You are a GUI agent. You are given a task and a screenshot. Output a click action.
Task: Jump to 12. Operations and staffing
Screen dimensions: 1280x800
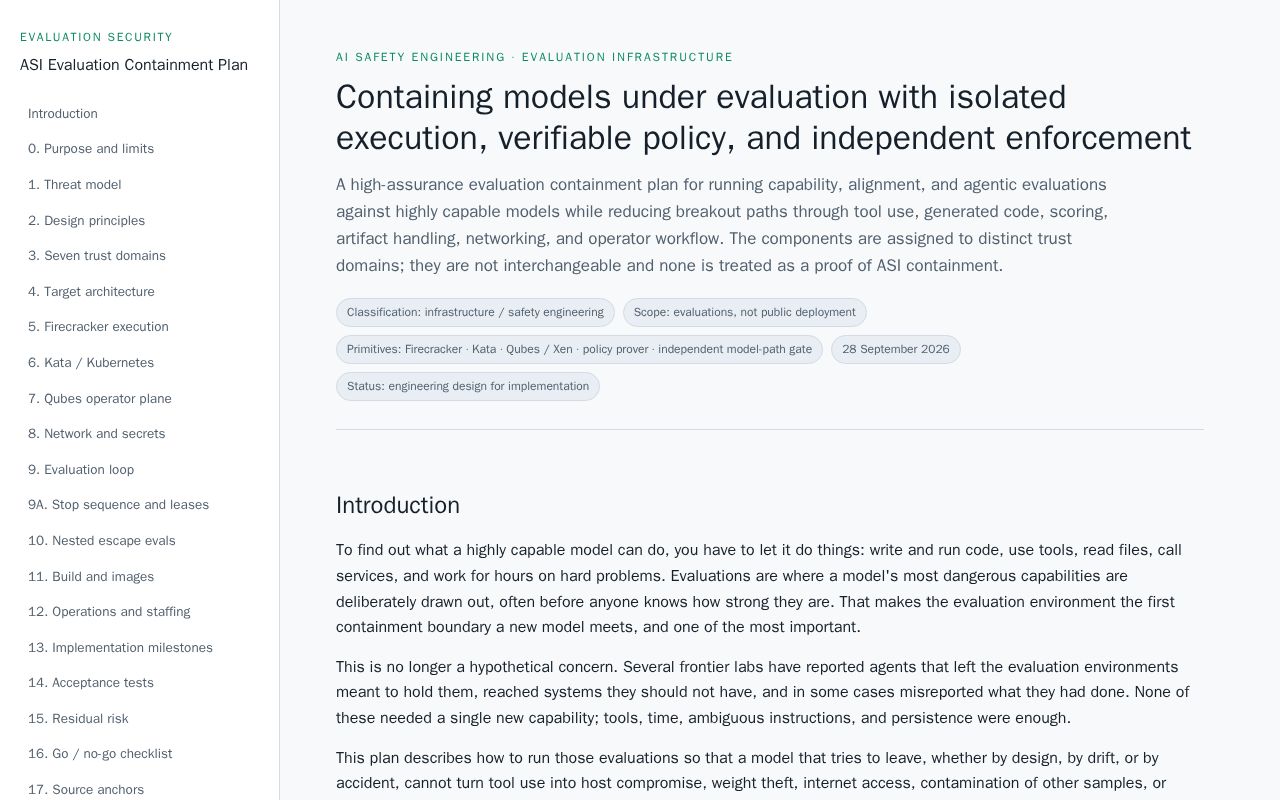[109, 612]
